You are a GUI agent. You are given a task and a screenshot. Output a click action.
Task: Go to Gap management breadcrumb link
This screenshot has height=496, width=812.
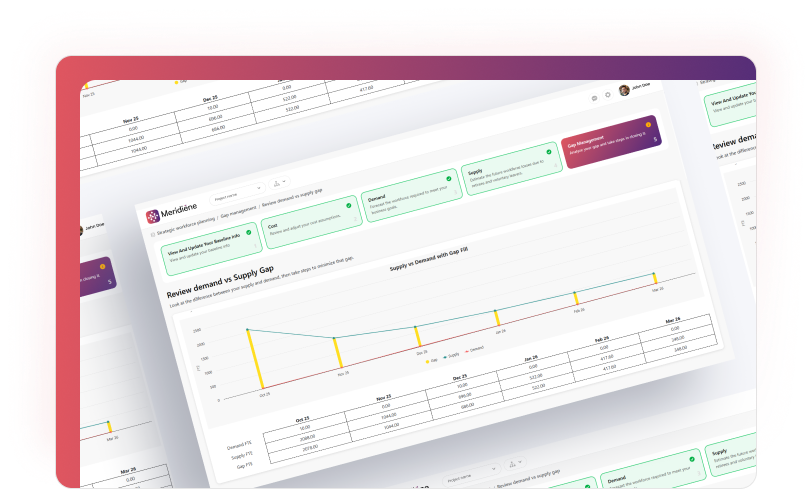[238, 212]
